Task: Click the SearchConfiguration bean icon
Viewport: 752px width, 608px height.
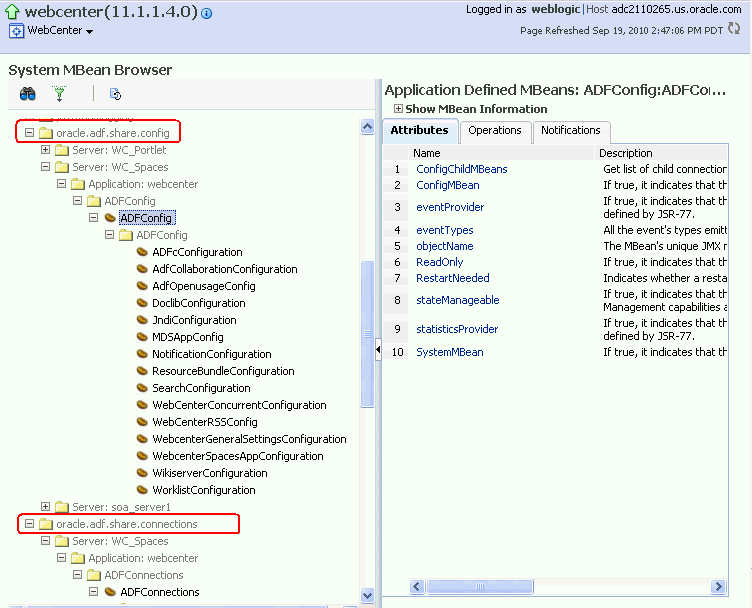Action: [x=142, y=387]
